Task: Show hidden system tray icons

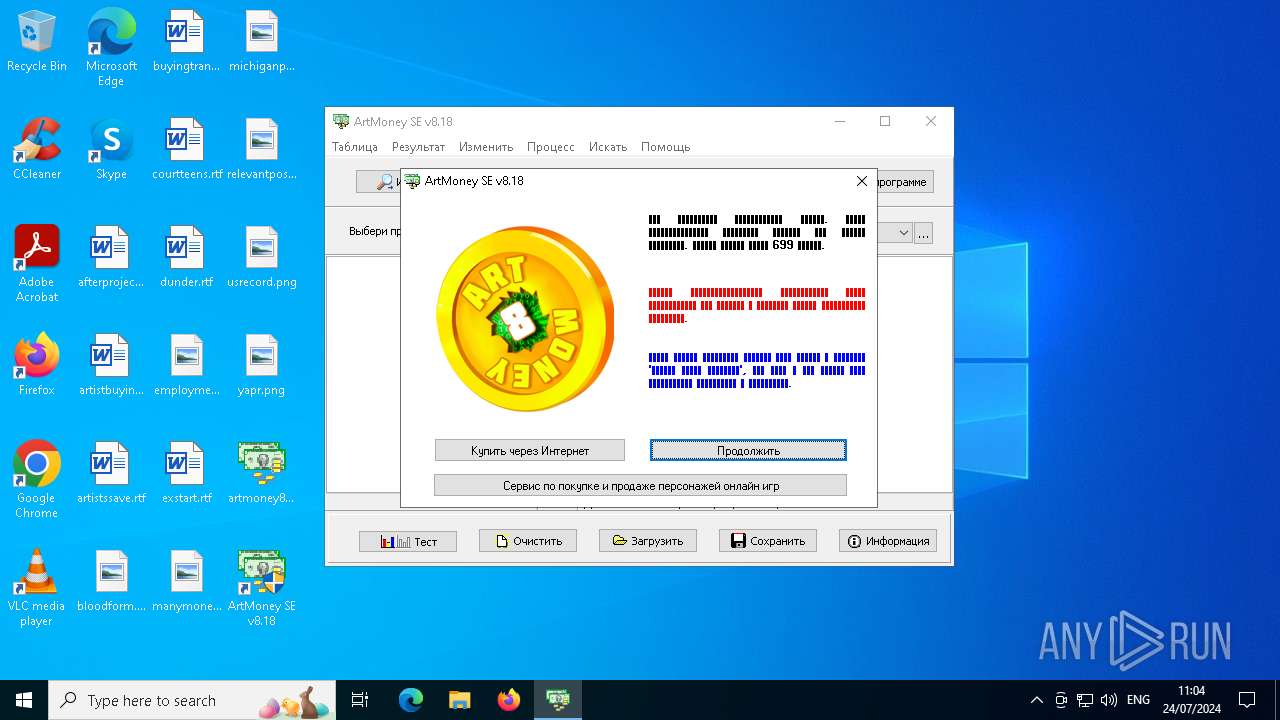Action: [1037, 700]
